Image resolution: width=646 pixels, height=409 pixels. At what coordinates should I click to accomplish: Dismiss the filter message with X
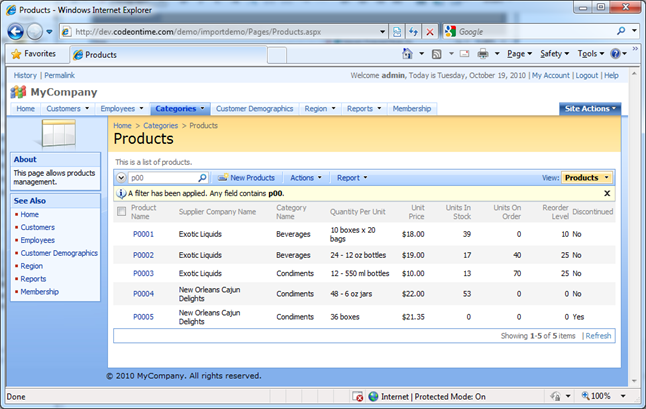pyautogui.click(x=607, y=193)
